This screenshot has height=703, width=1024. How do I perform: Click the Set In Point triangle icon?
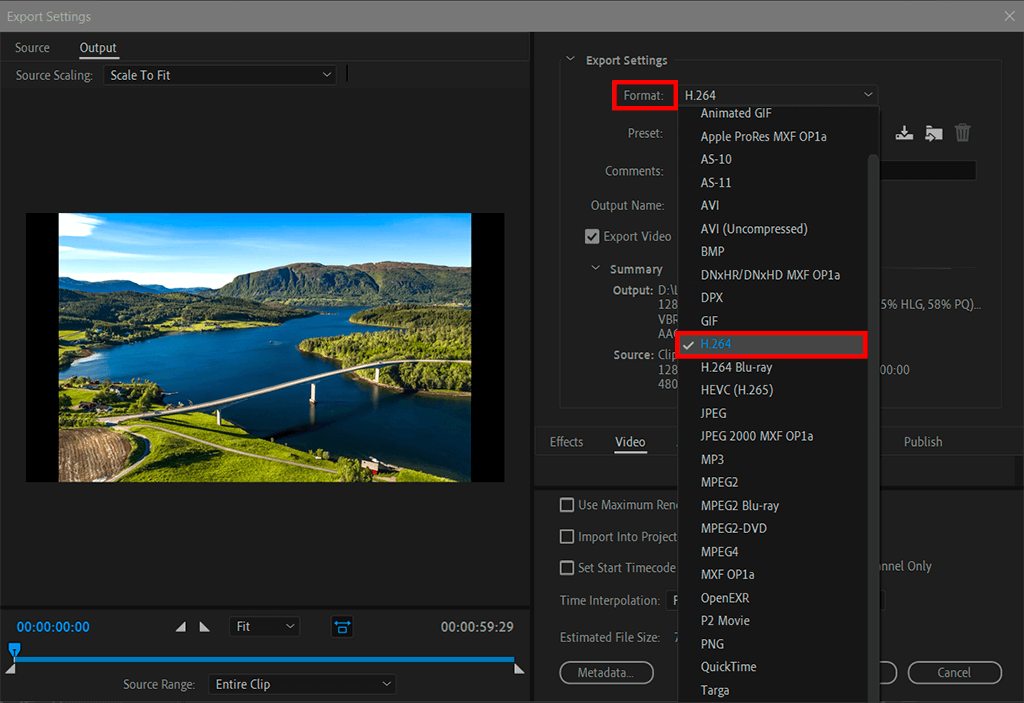point(181,627)
